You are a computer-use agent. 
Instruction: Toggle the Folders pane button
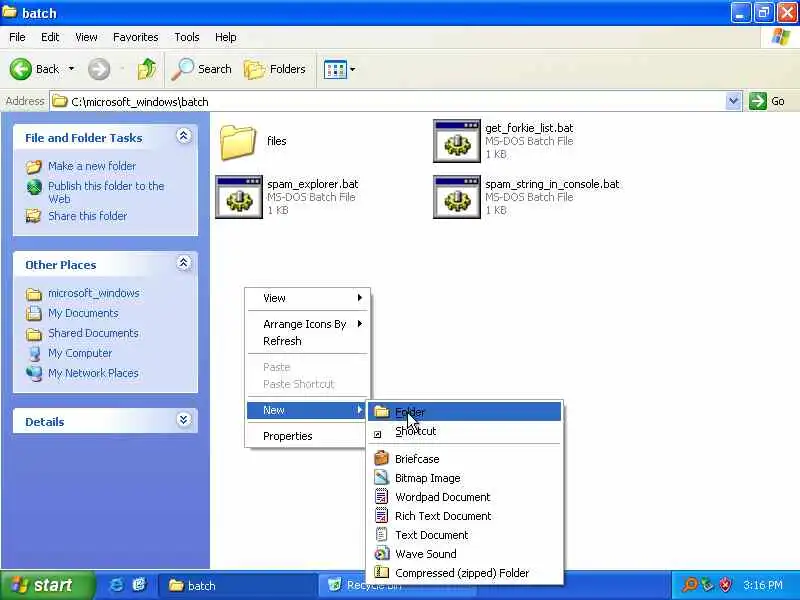(x=275, y=69)
